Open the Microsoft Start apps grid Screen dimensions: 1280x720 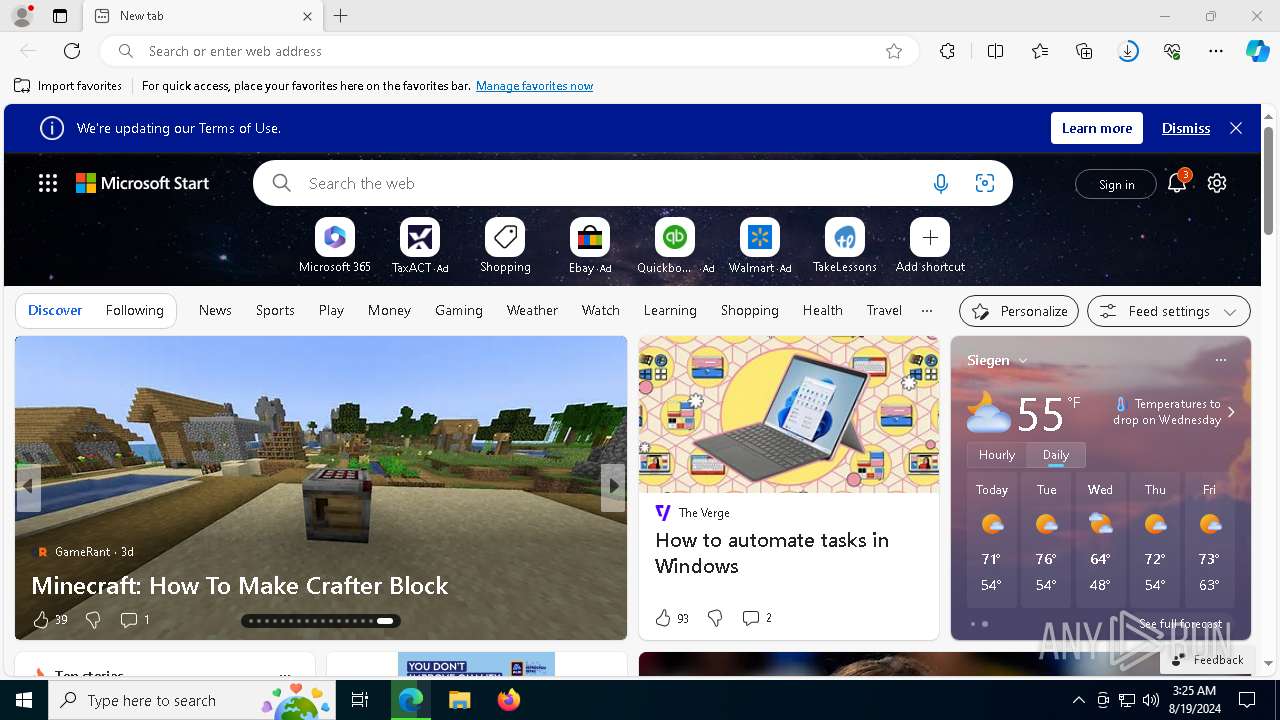[48, 183]
